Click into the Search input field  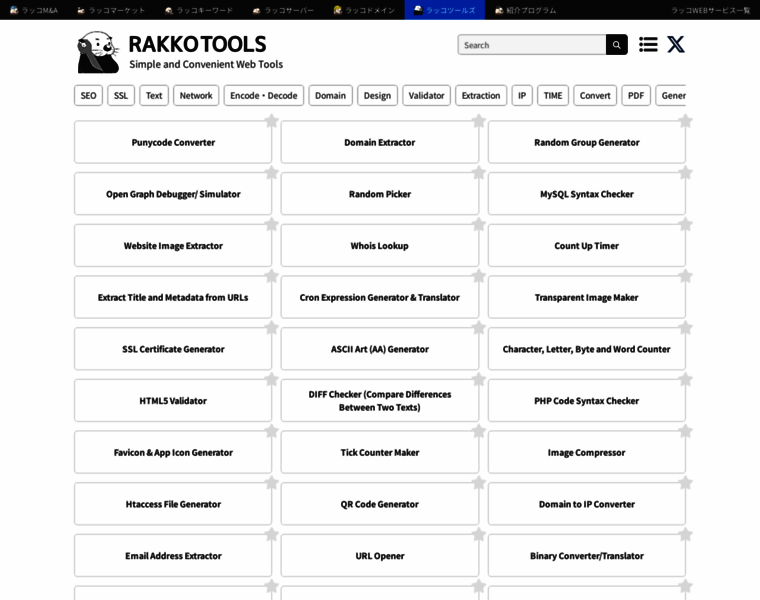click(x=532, y=45)
